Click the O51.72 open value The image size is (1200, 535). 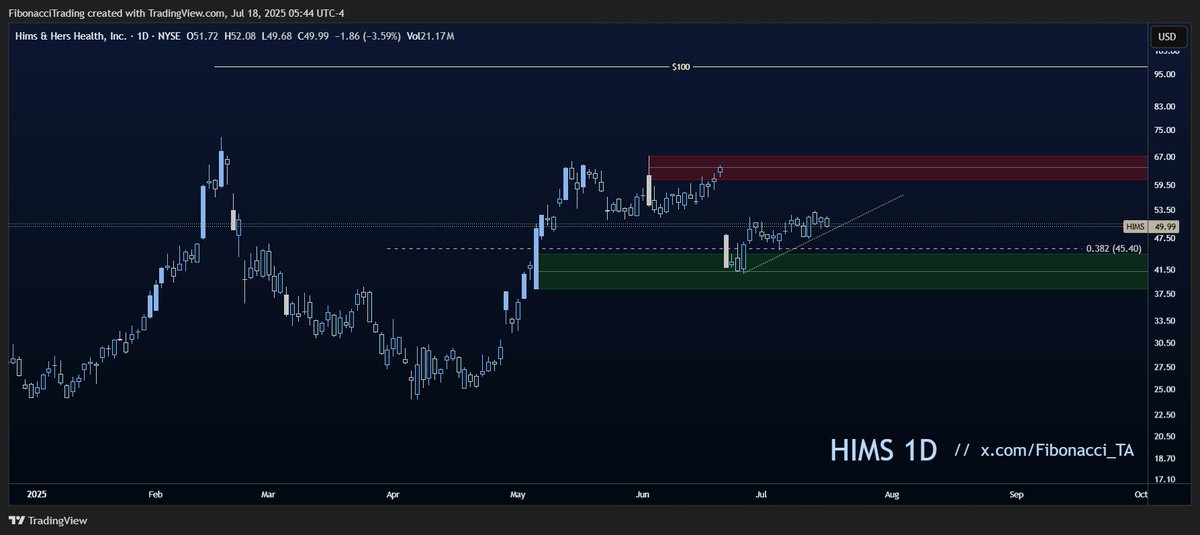pyautogui.click(x=200, y=36)
